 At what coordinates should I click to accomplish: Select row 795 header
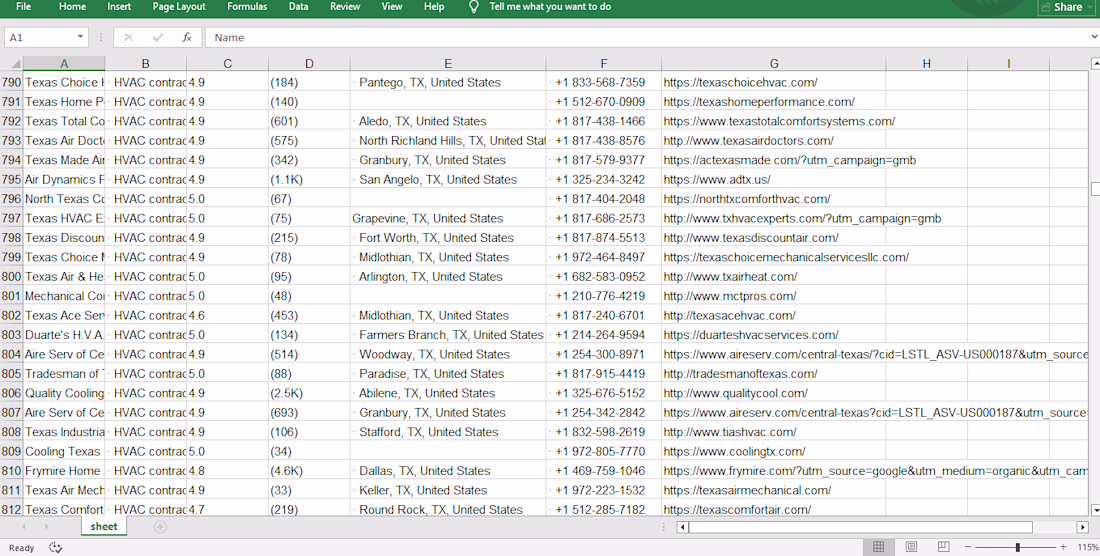click(x=11, y=179)
